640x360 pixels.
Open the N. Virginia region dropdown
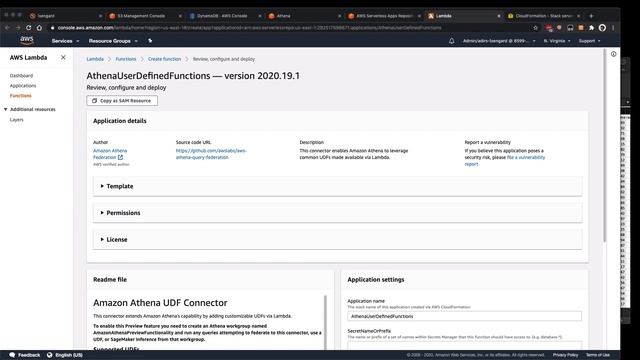tap(557, 41)
